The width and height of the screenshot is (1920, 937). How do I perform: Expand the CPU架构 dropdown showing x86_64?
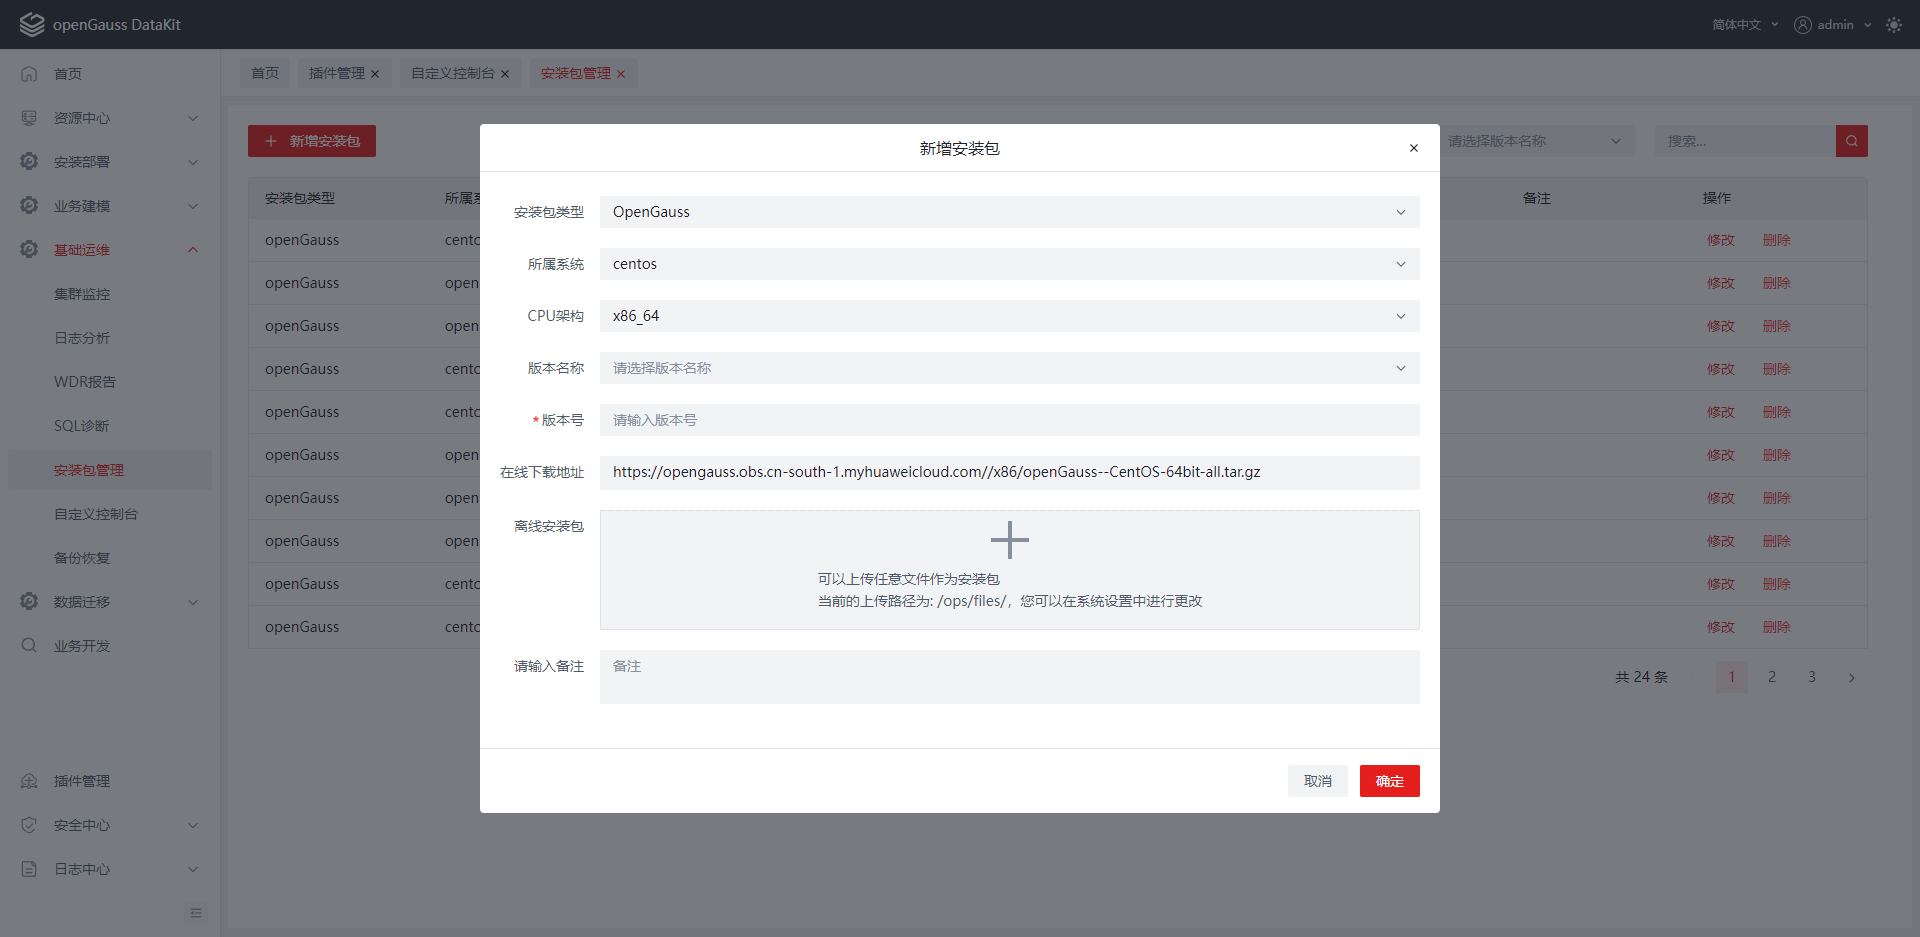coord(1009,316)
